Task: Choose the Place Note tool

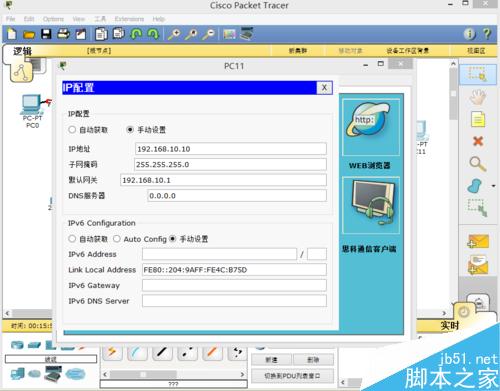Action: [x=478, y=119]
